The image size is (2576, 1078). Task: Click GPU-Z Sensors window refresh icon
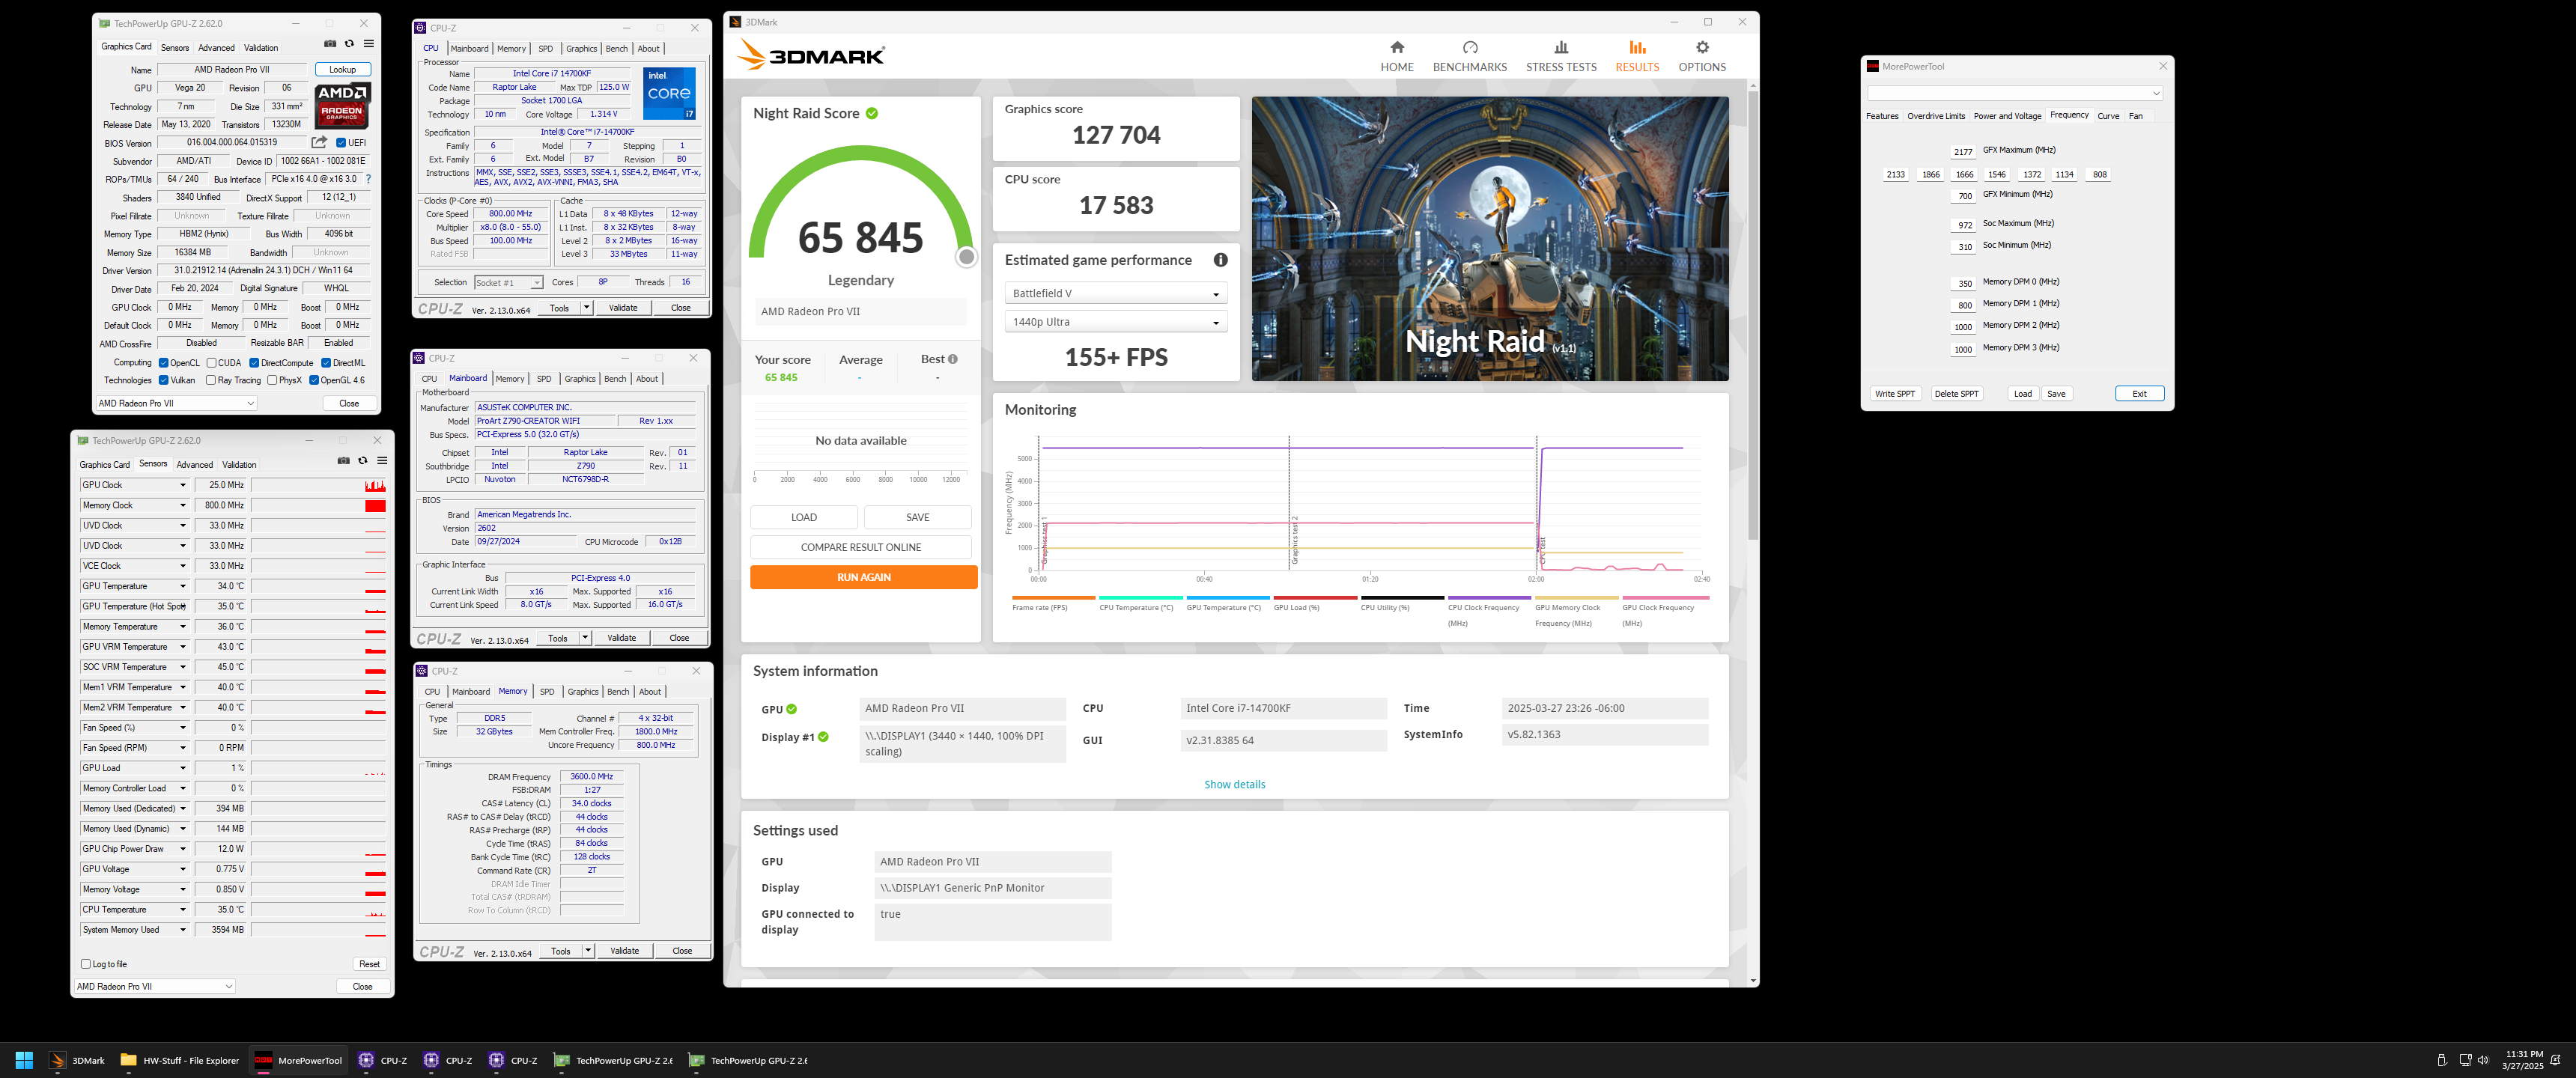(x=362, y=461)
